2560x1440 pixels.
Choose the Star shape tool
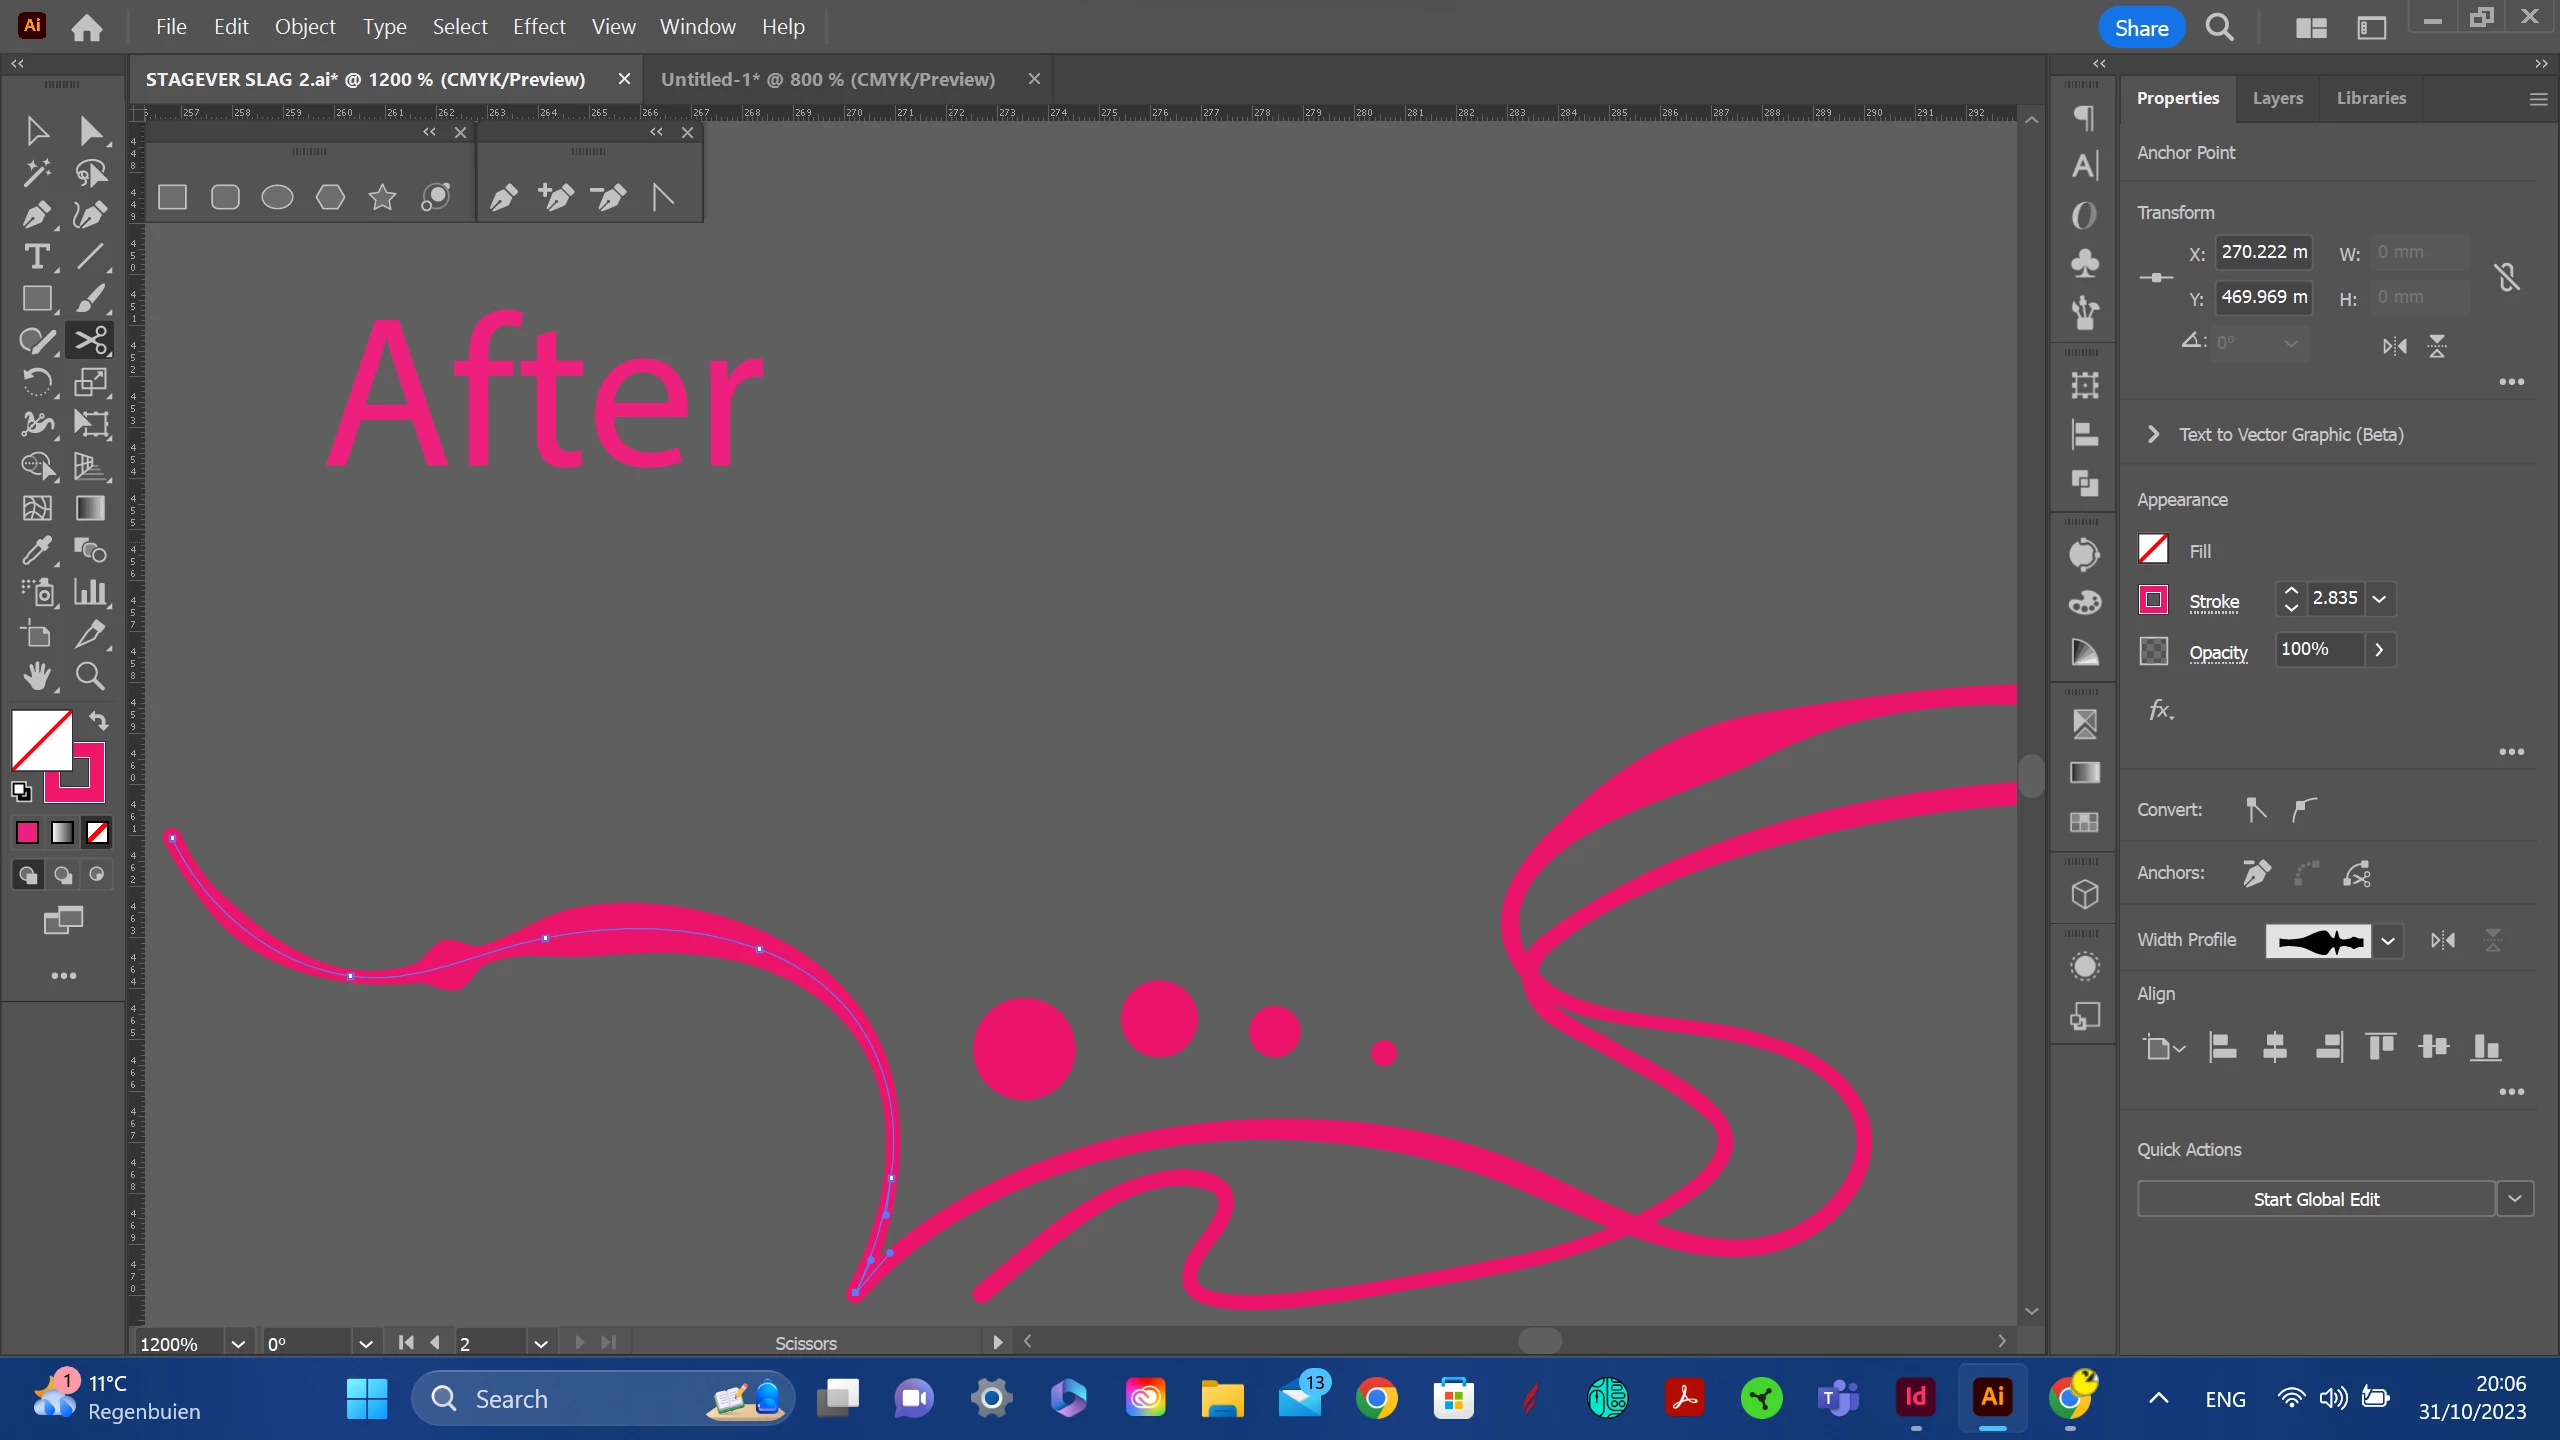pos(382,197)
